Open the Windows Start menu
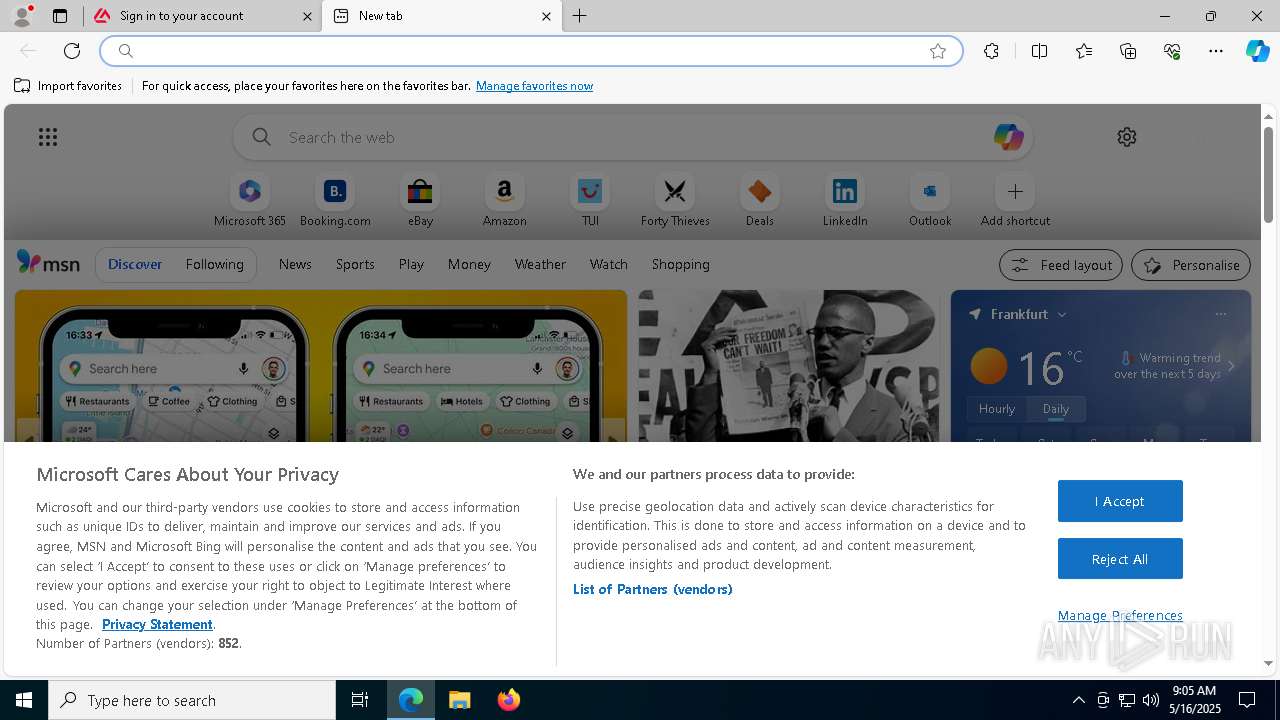 pos(24,700)
